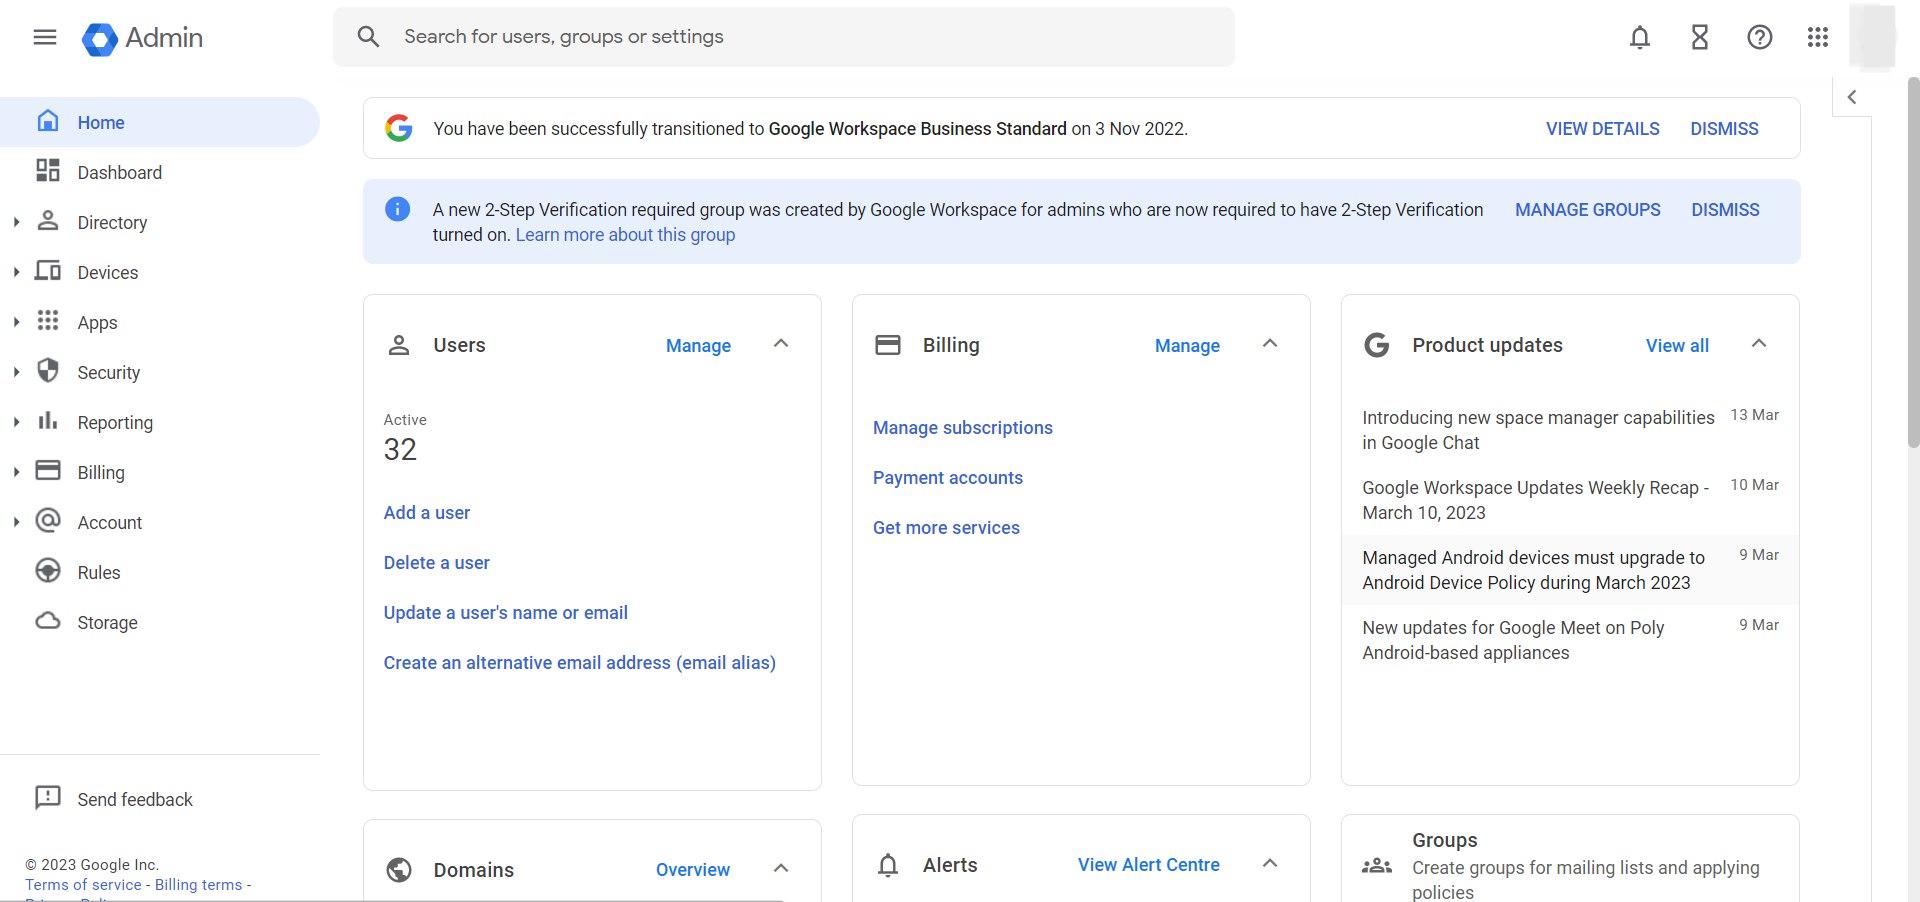Click View all product updates
The width and height of the screenshot is (1920, 902).
click(x=1677, y=346)
